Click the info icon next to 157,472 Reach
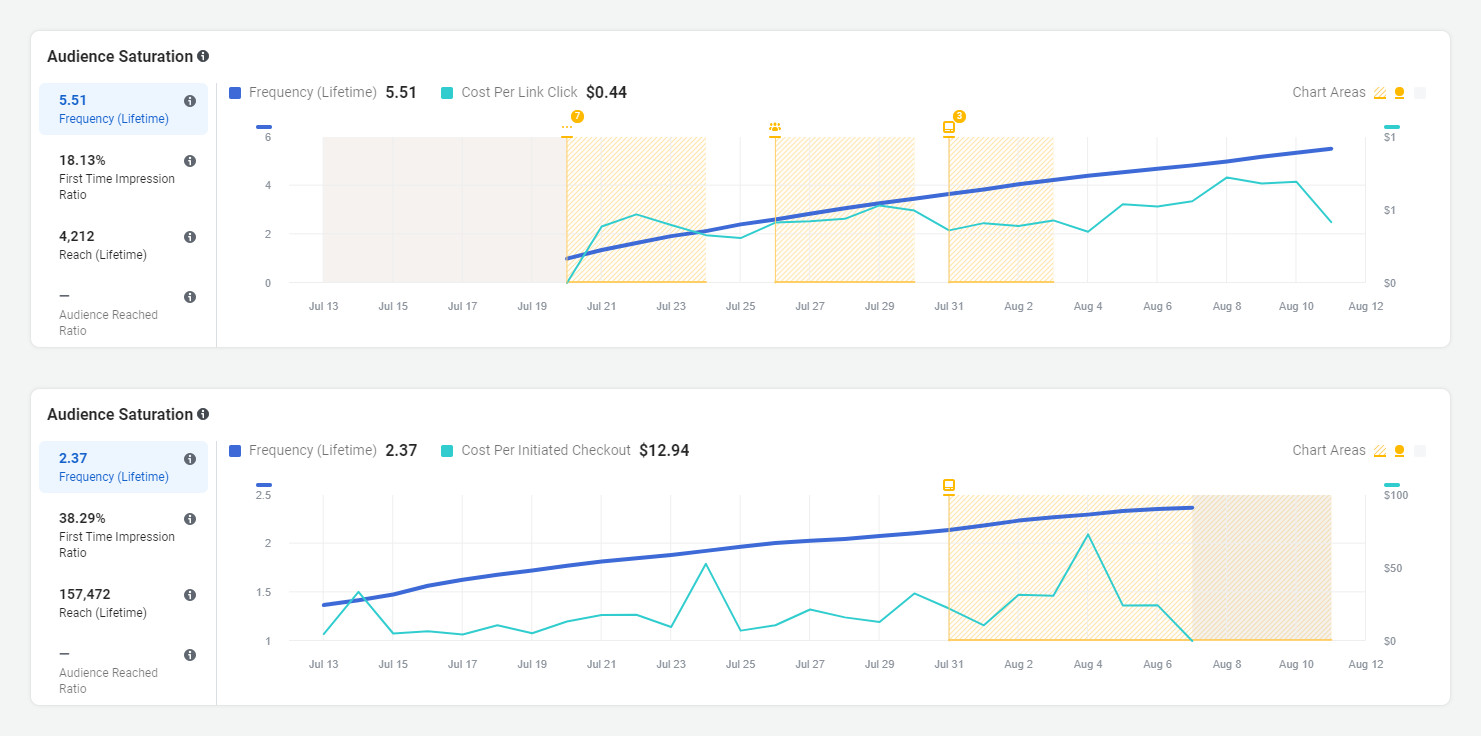Viewport: 1481px width, 736px height. [x=190, y=595]
